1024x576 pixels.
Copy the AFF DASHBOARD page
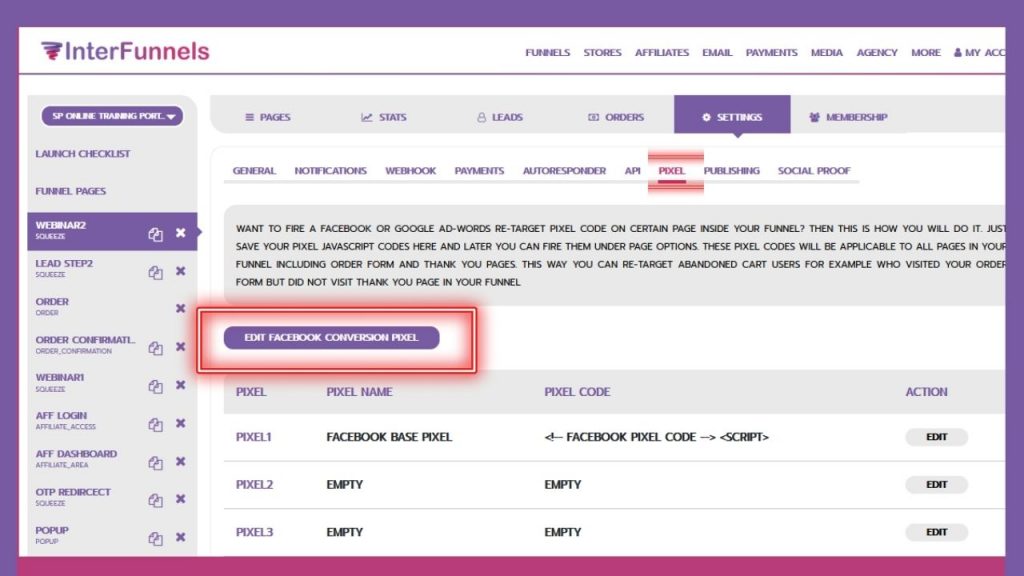(x=155, y=462)
